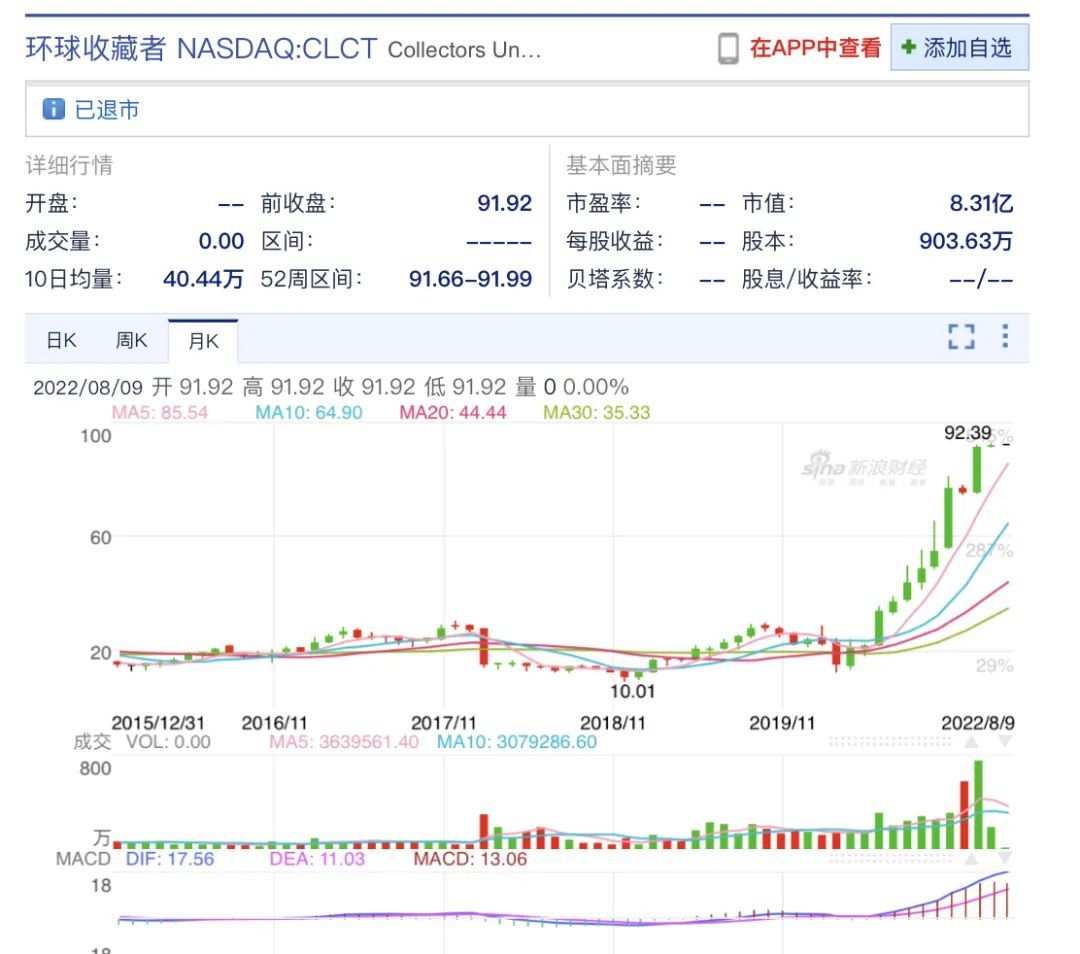Click the 详细行情 section heading
Image resolution: width=1080 pixels, height=954 pixels.
69,165
